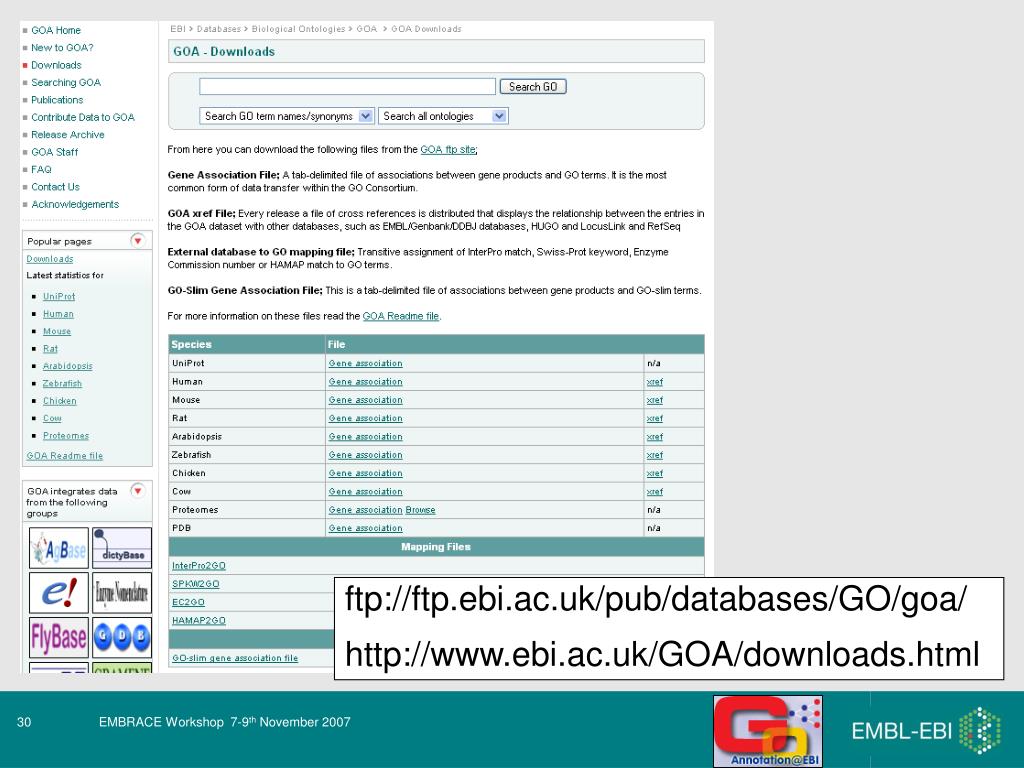This screenshot has height=768, width=1024.
Task: Open Cow statistics link
Action: point(52,419)
